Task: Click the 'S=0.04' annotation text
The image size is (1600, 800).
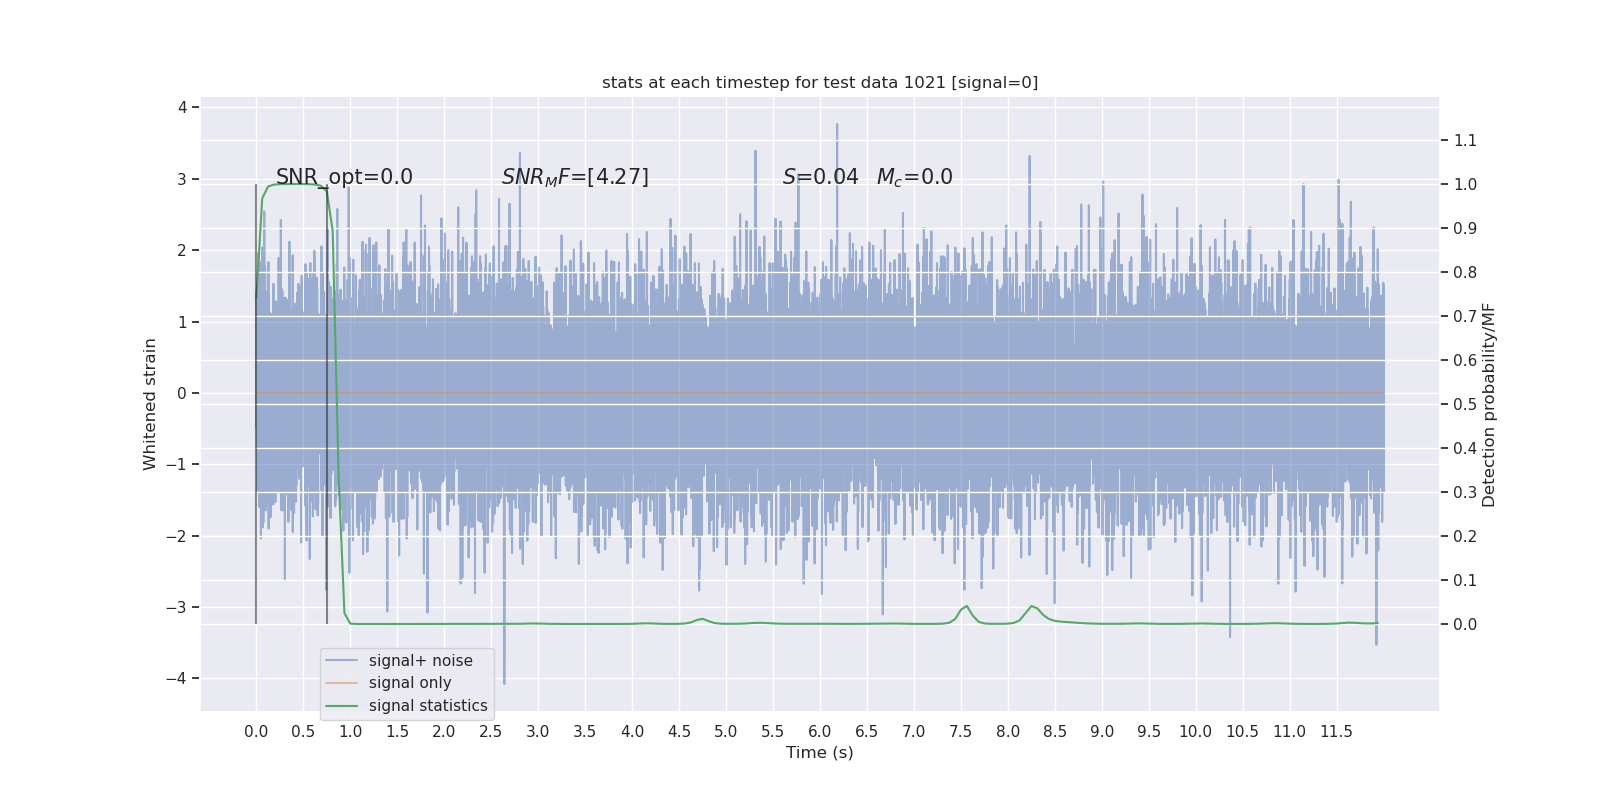Action: click(820, 177)
